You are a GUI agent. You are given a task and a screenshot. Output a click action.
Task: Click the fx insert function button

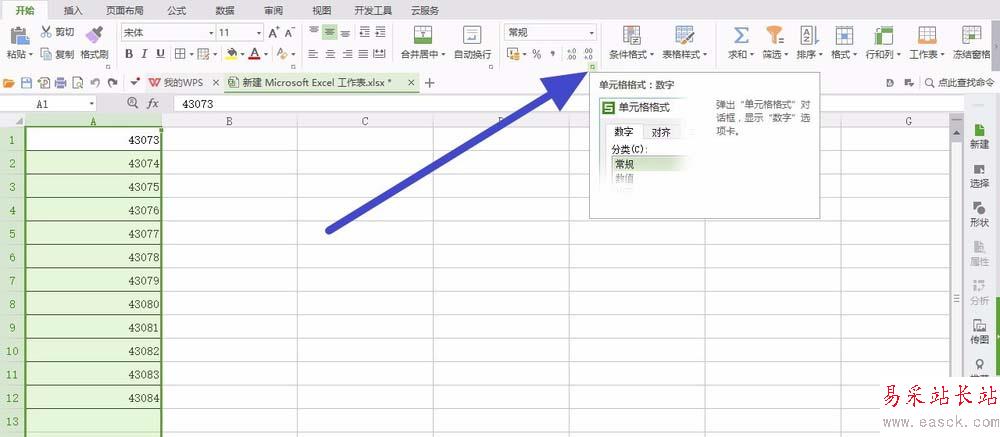(153, 103)
